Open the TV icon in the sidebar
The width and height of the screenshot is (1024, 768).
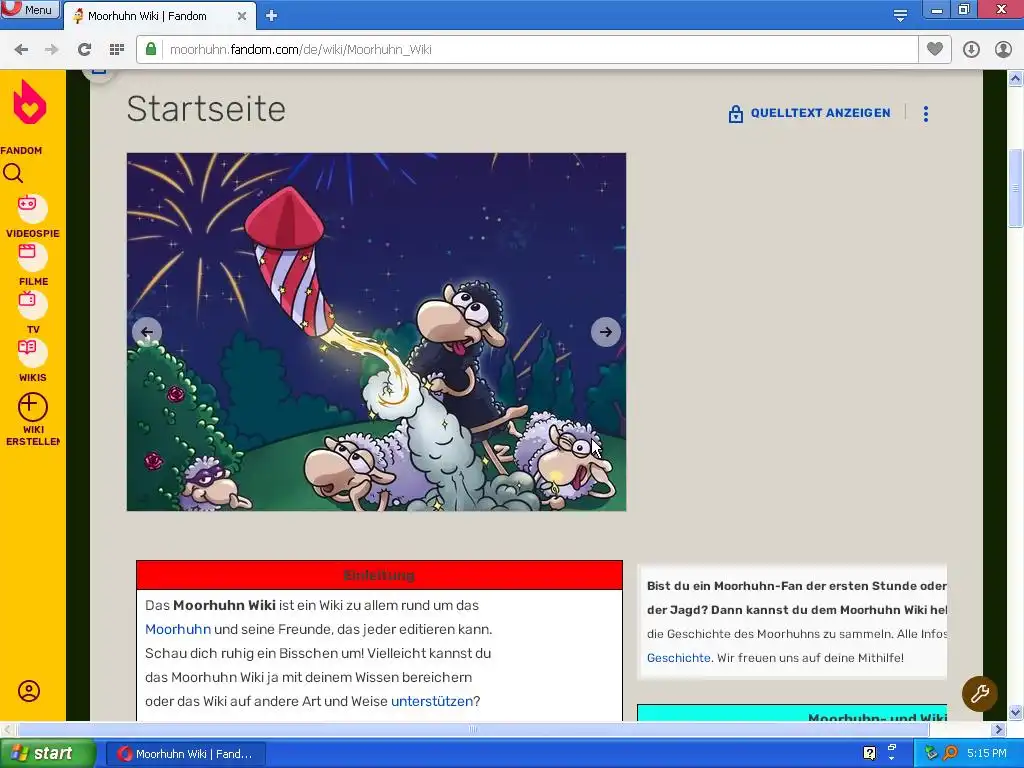click(32, 305)
